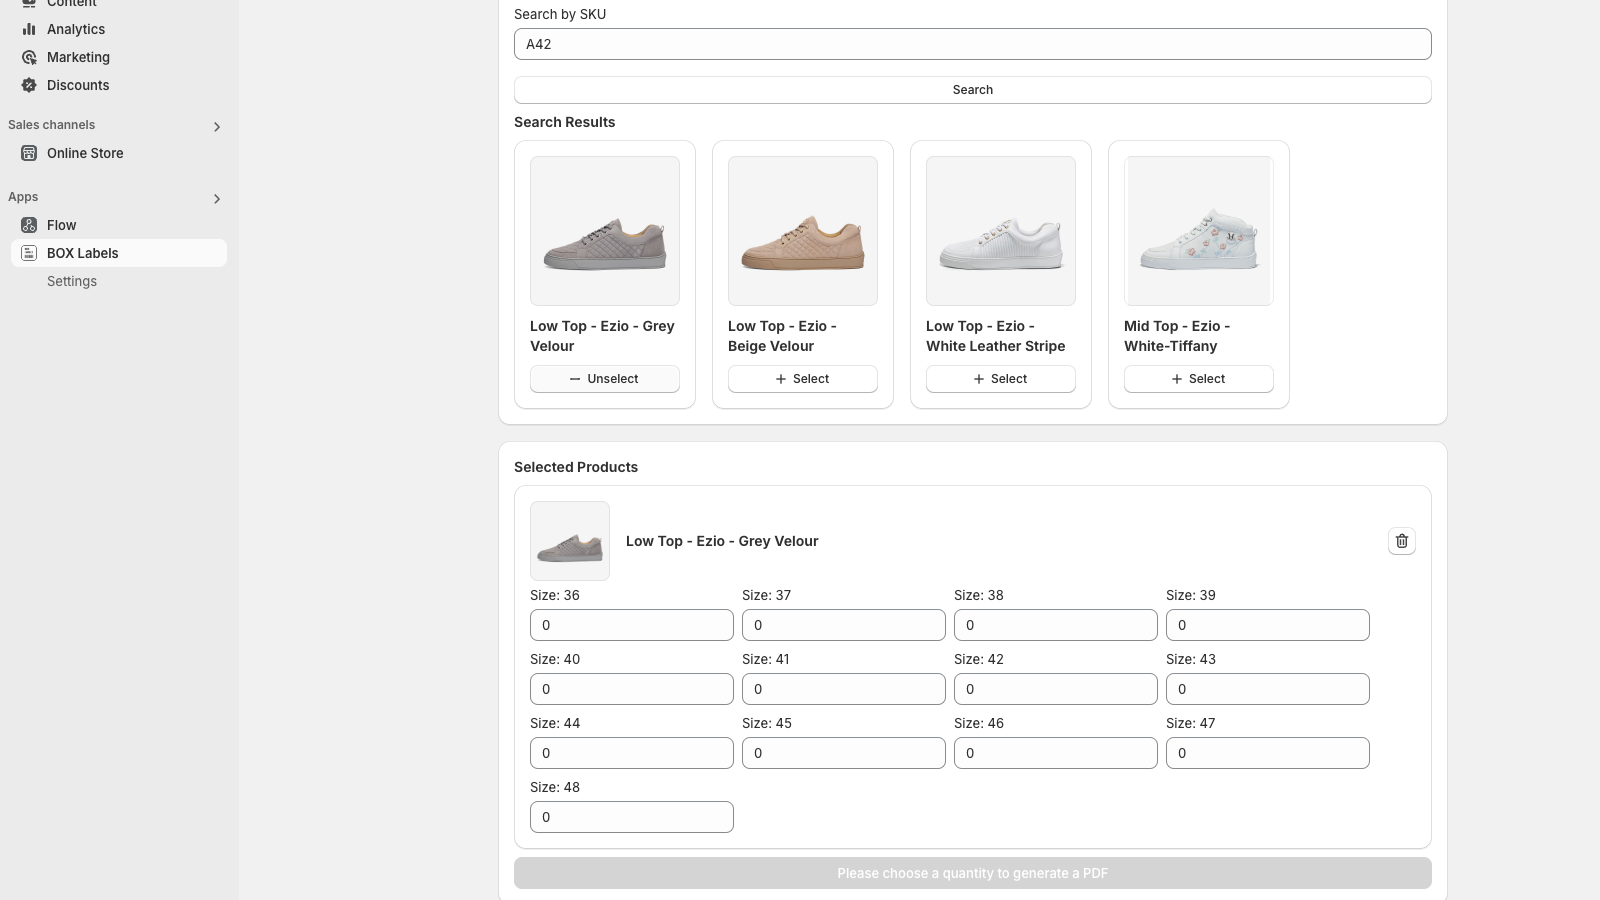Click the Online Store icon
Image resolution: width=1600 pixels, height=900 pixels.
pos(28,153)
